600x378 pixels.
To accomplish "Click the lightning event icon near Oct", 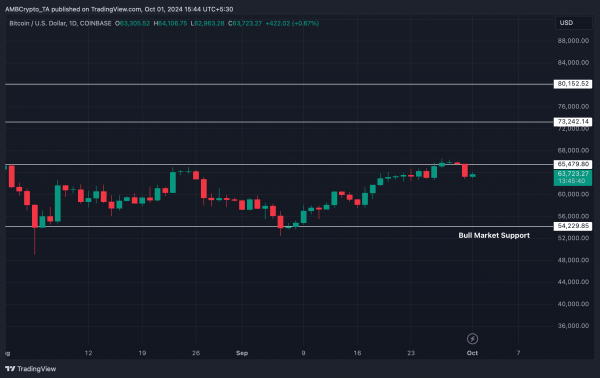I will (x=472, y=339).
